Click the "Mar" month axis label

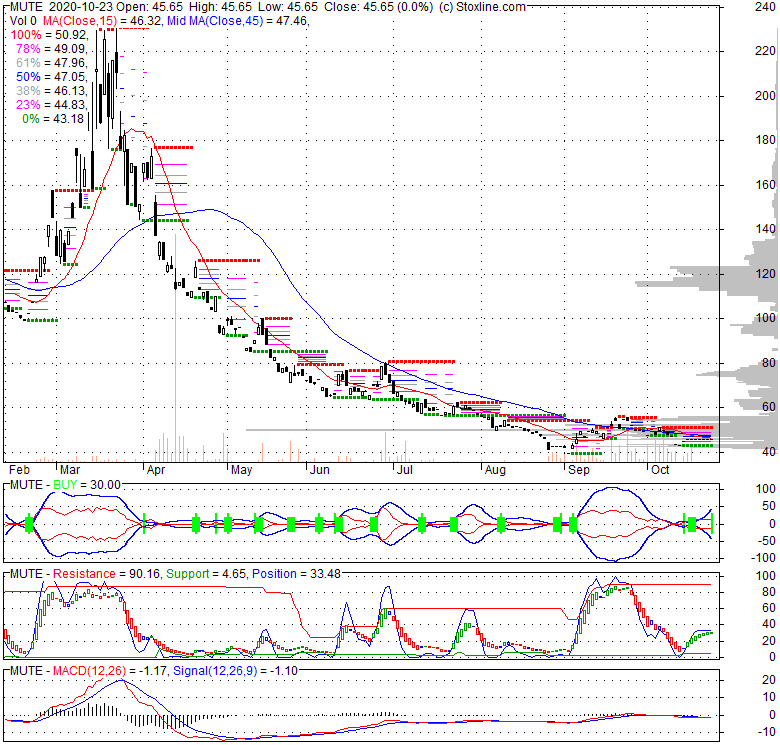click(x=70, y=470)
